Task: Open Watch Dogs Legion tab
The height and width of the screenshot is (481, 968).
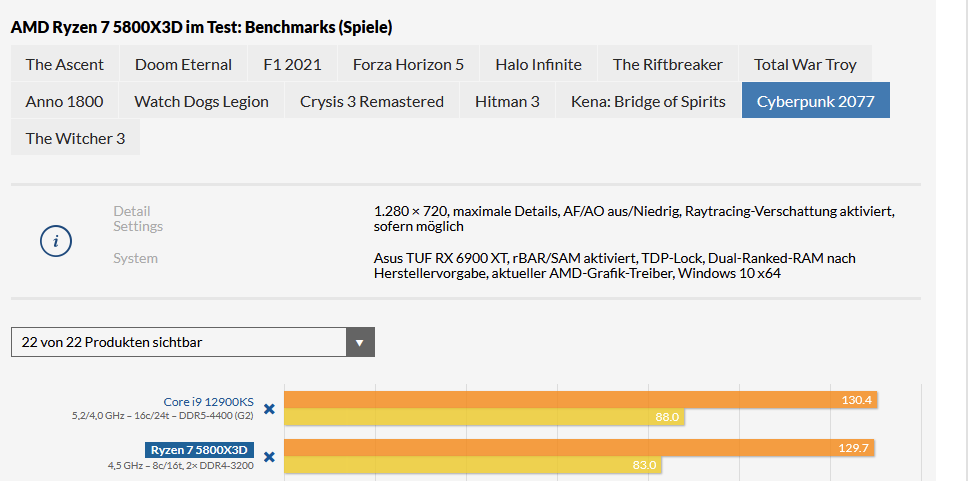Action: click(x=201, y=101)
